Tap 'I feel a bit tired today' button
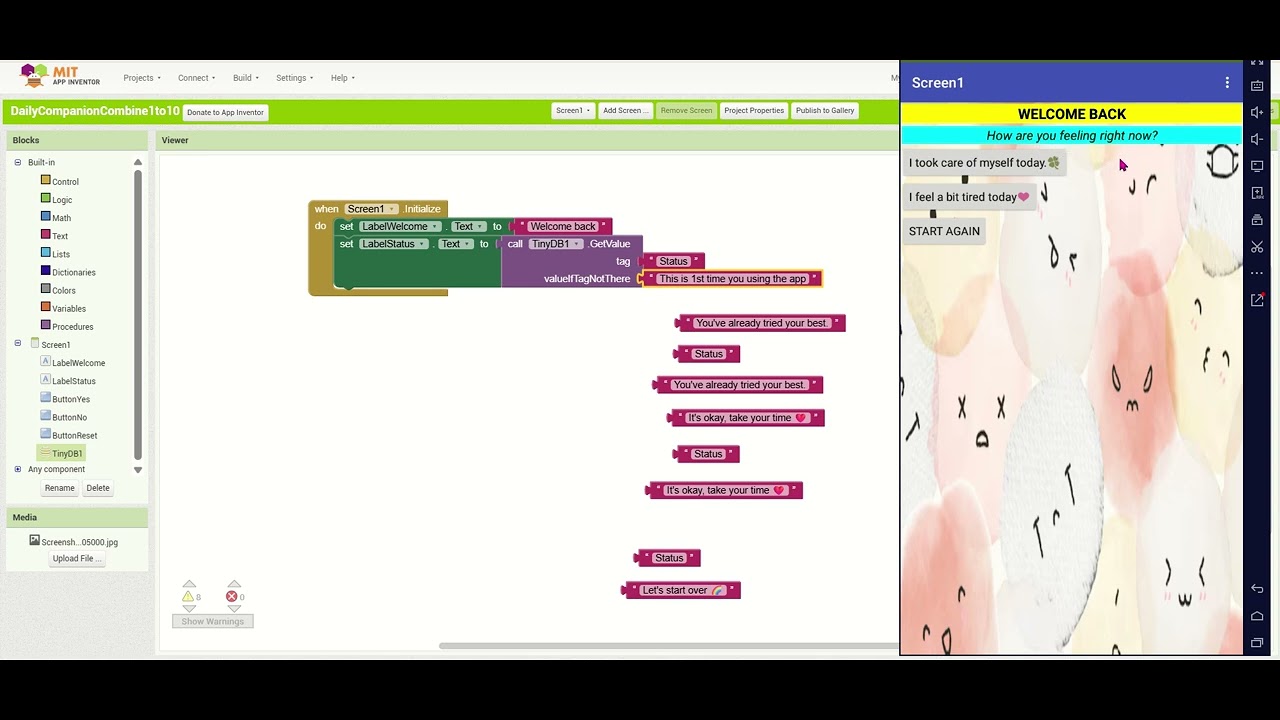Image resolution: width=1280 pixels, height=720 pixels. pos(969,197)
